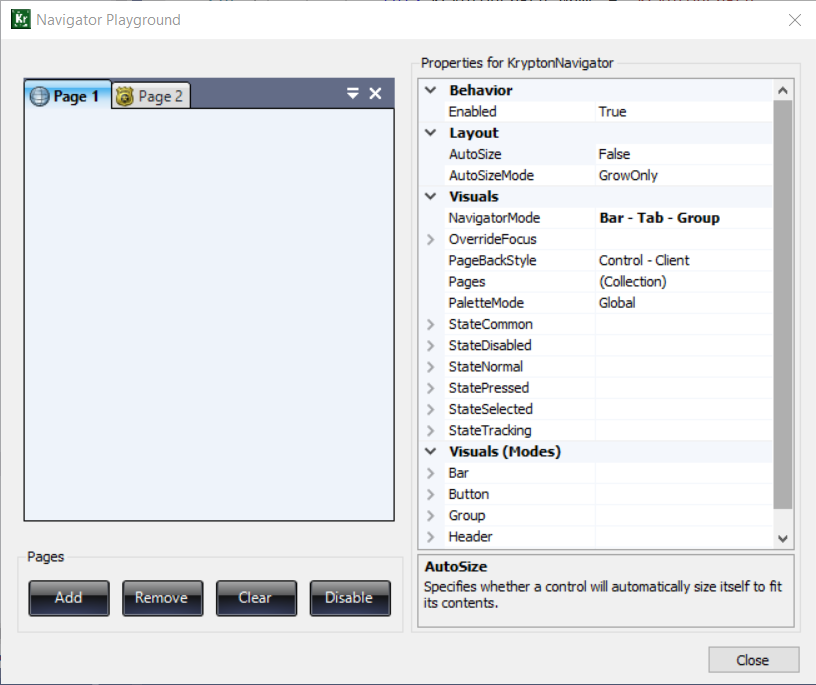Select the Enabled property name
Viewport: 816px width, 685px height.
(x=473, y=111)
